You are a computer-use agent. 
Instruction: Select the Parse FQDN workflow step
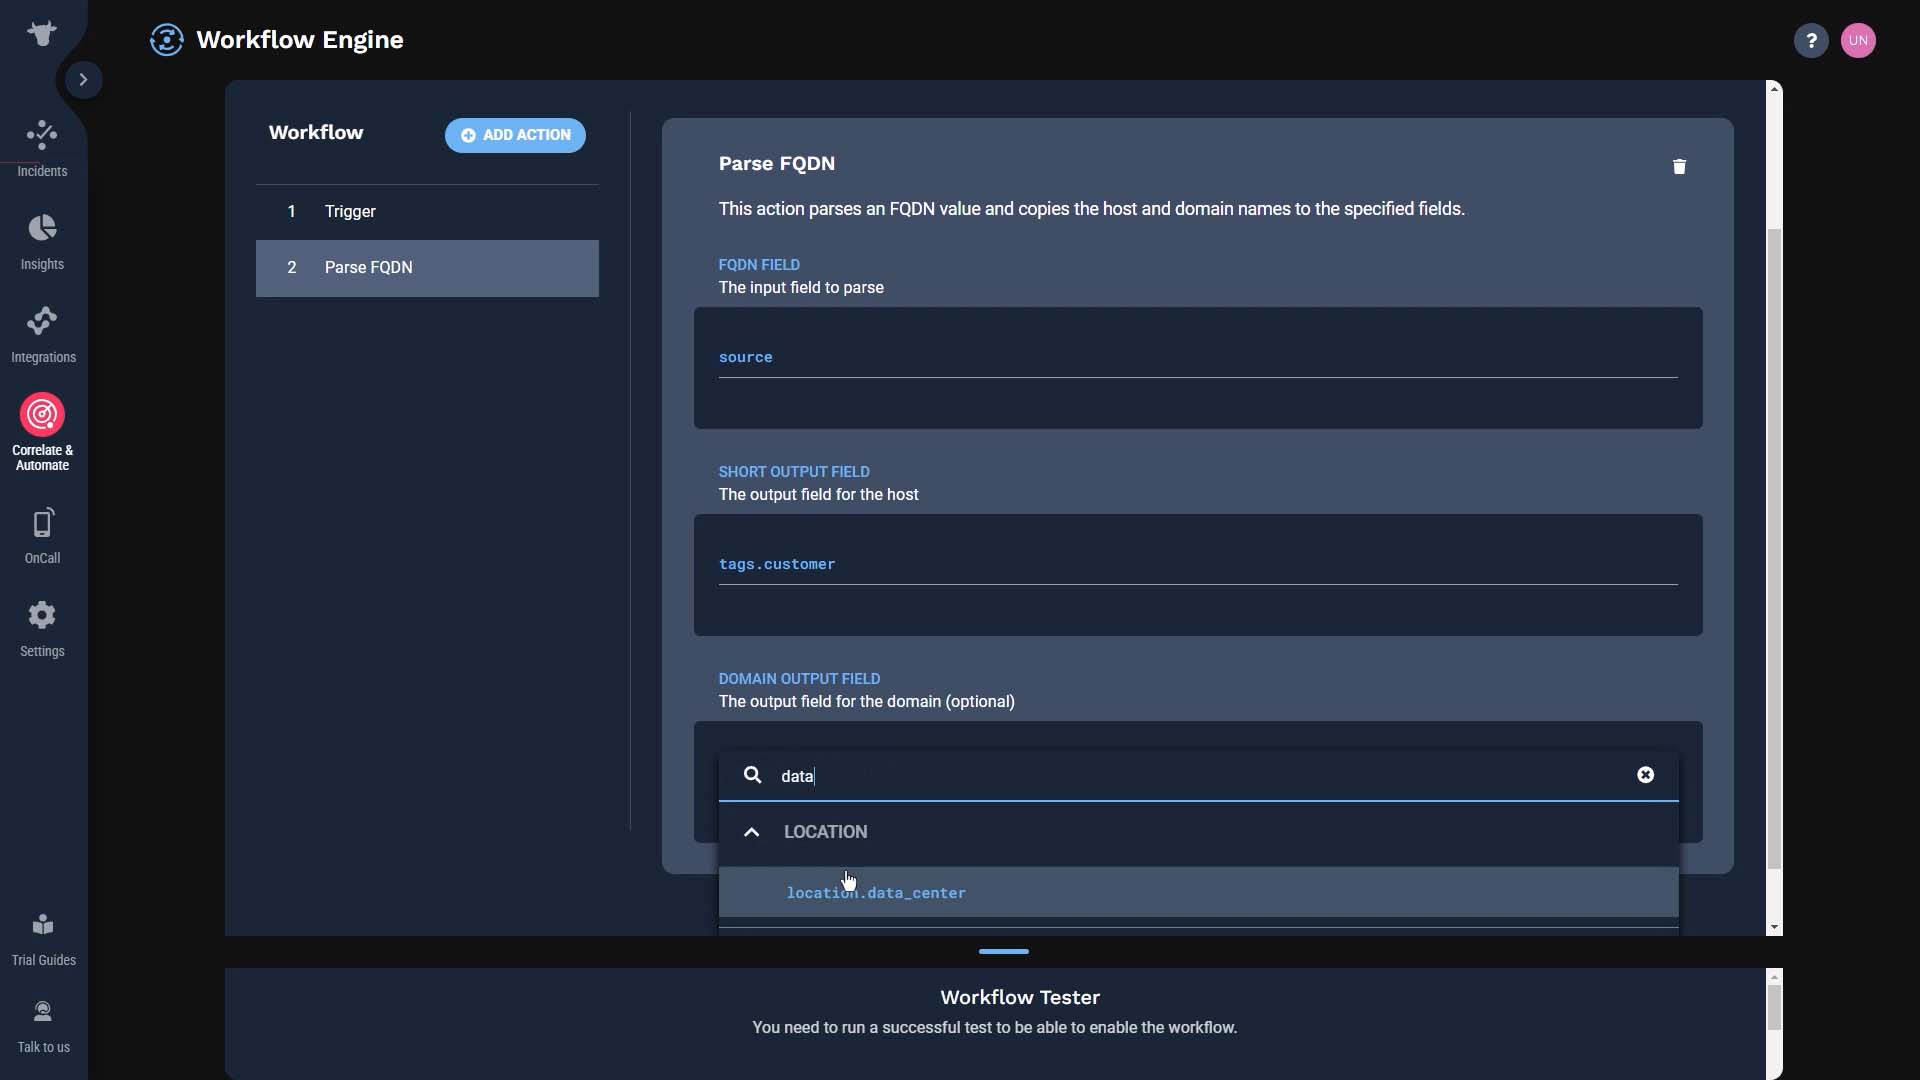click(x=427, y=268)
